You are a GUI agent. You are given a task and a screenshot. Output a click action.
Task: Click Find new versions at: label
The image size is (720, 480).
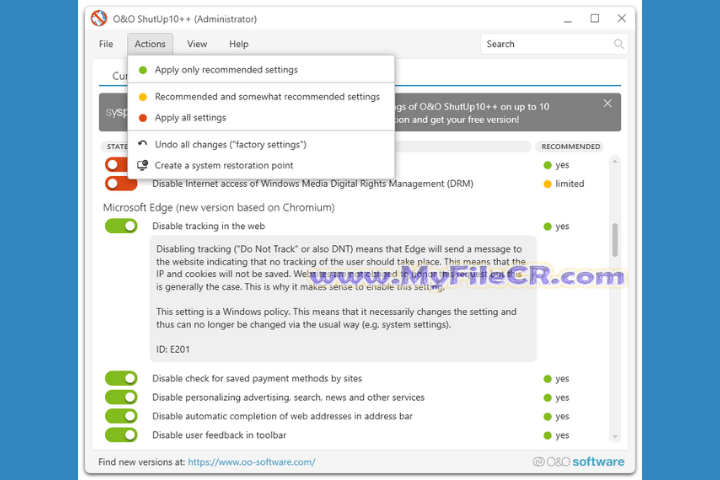[141, 462]
